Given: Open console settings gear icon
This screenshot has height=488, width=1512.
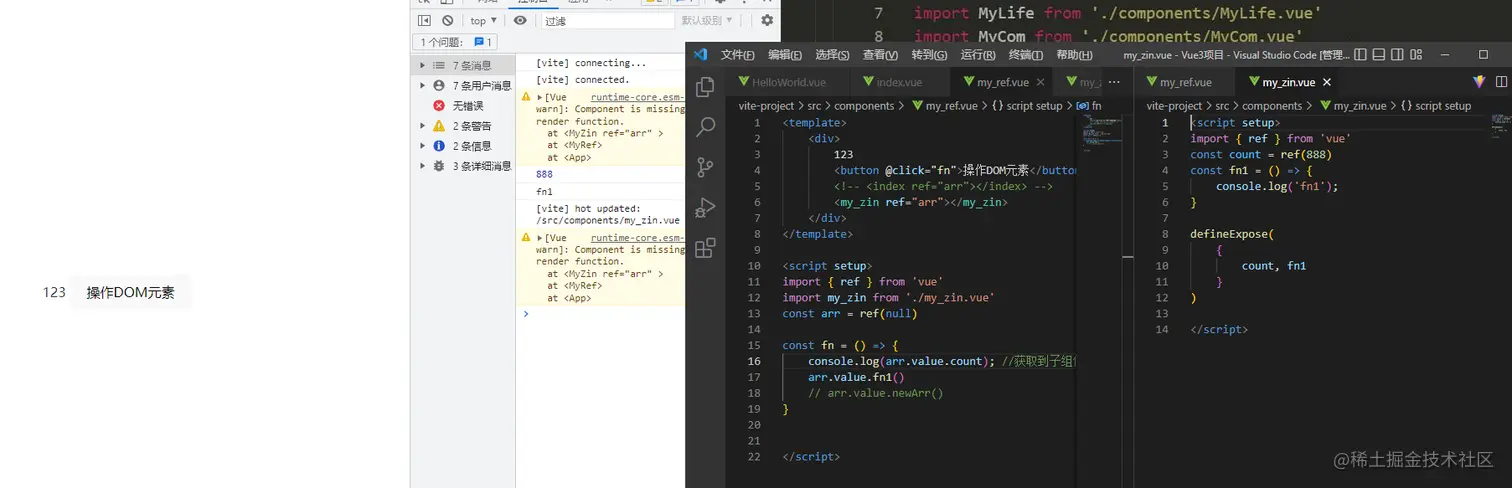Looking at the screenshot, I should pyautogui.click(x=767, y=20).
